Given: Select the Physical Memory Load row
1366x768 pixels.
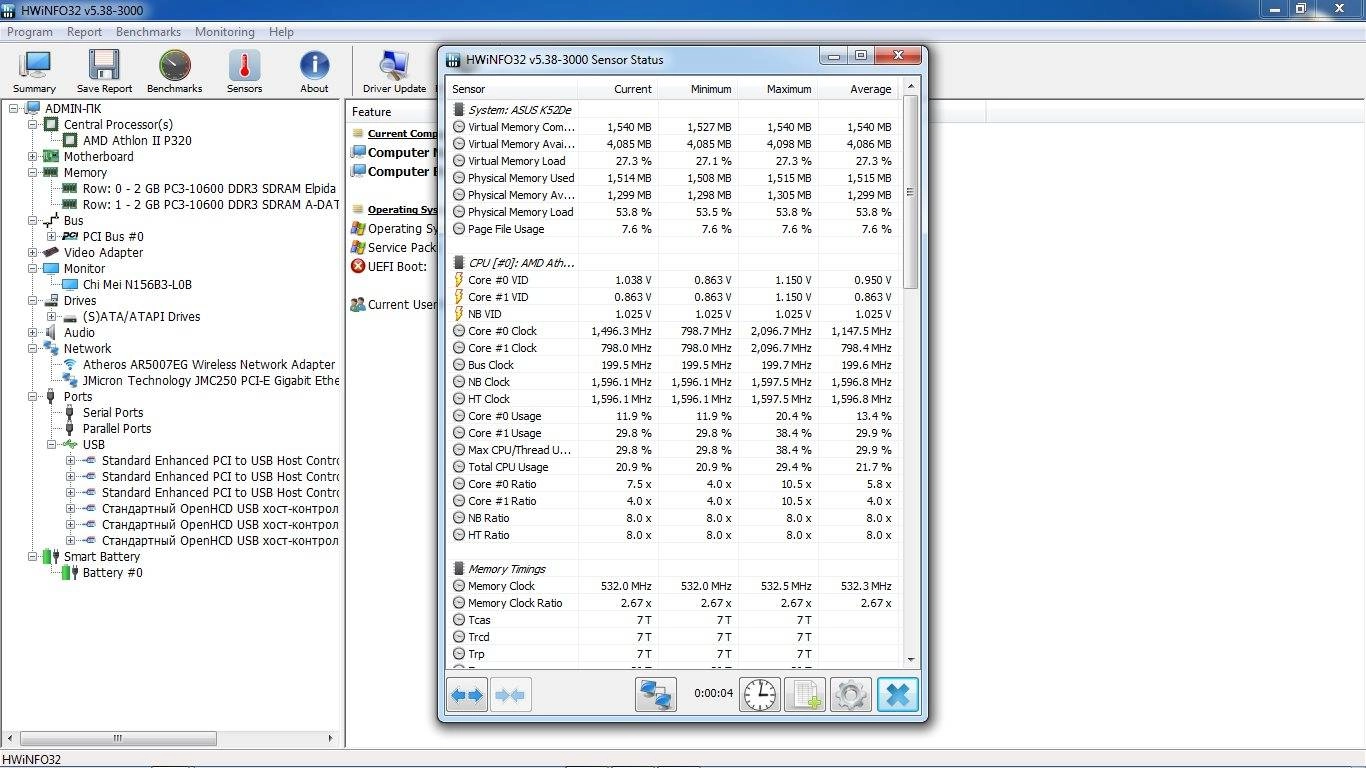Looking at the screenshot, I should point(672,212).
